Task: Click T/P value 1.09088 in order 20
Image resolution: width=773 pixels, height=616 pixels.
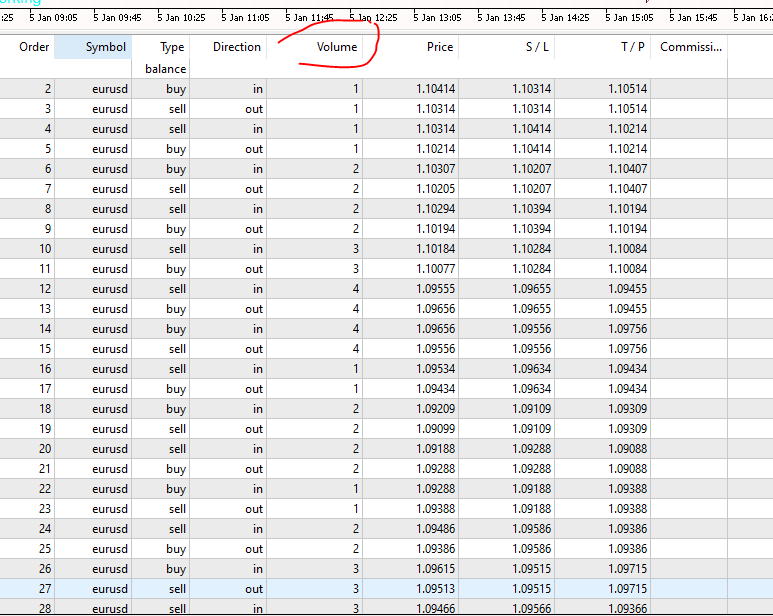Action: [628, 449]
